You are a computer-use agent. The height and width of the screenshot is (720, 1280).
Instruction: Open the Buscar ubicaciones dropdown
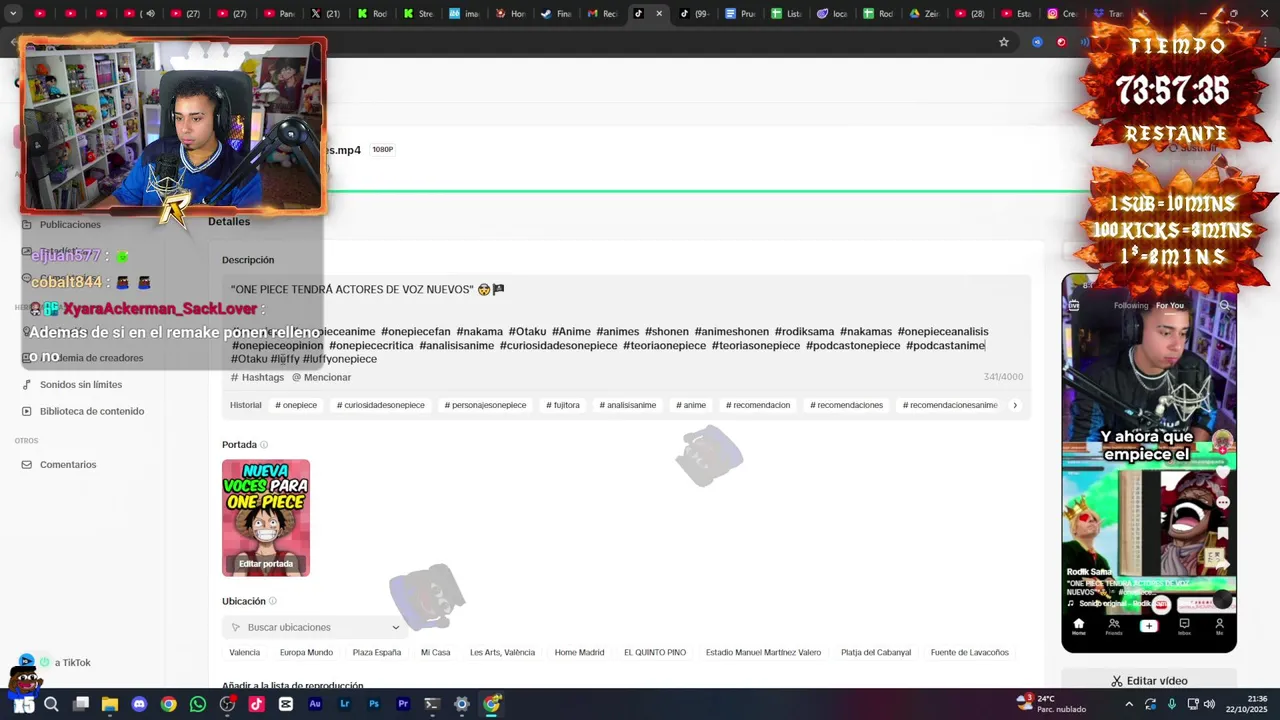point(315,627)
